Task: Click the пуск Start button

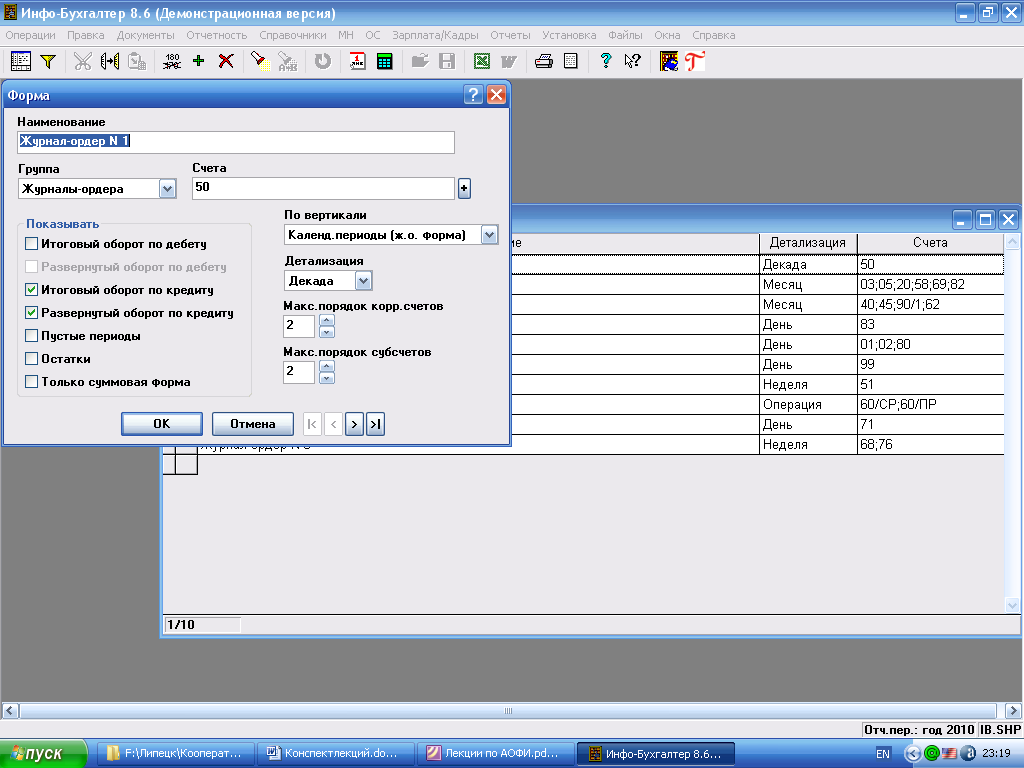Action: coord(43,754)
